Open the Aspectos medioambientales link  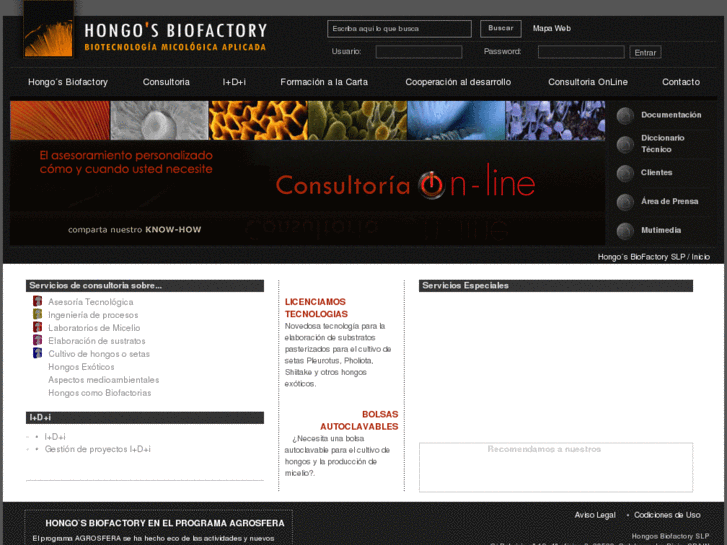pyautogui.click(x=103, y=380)
